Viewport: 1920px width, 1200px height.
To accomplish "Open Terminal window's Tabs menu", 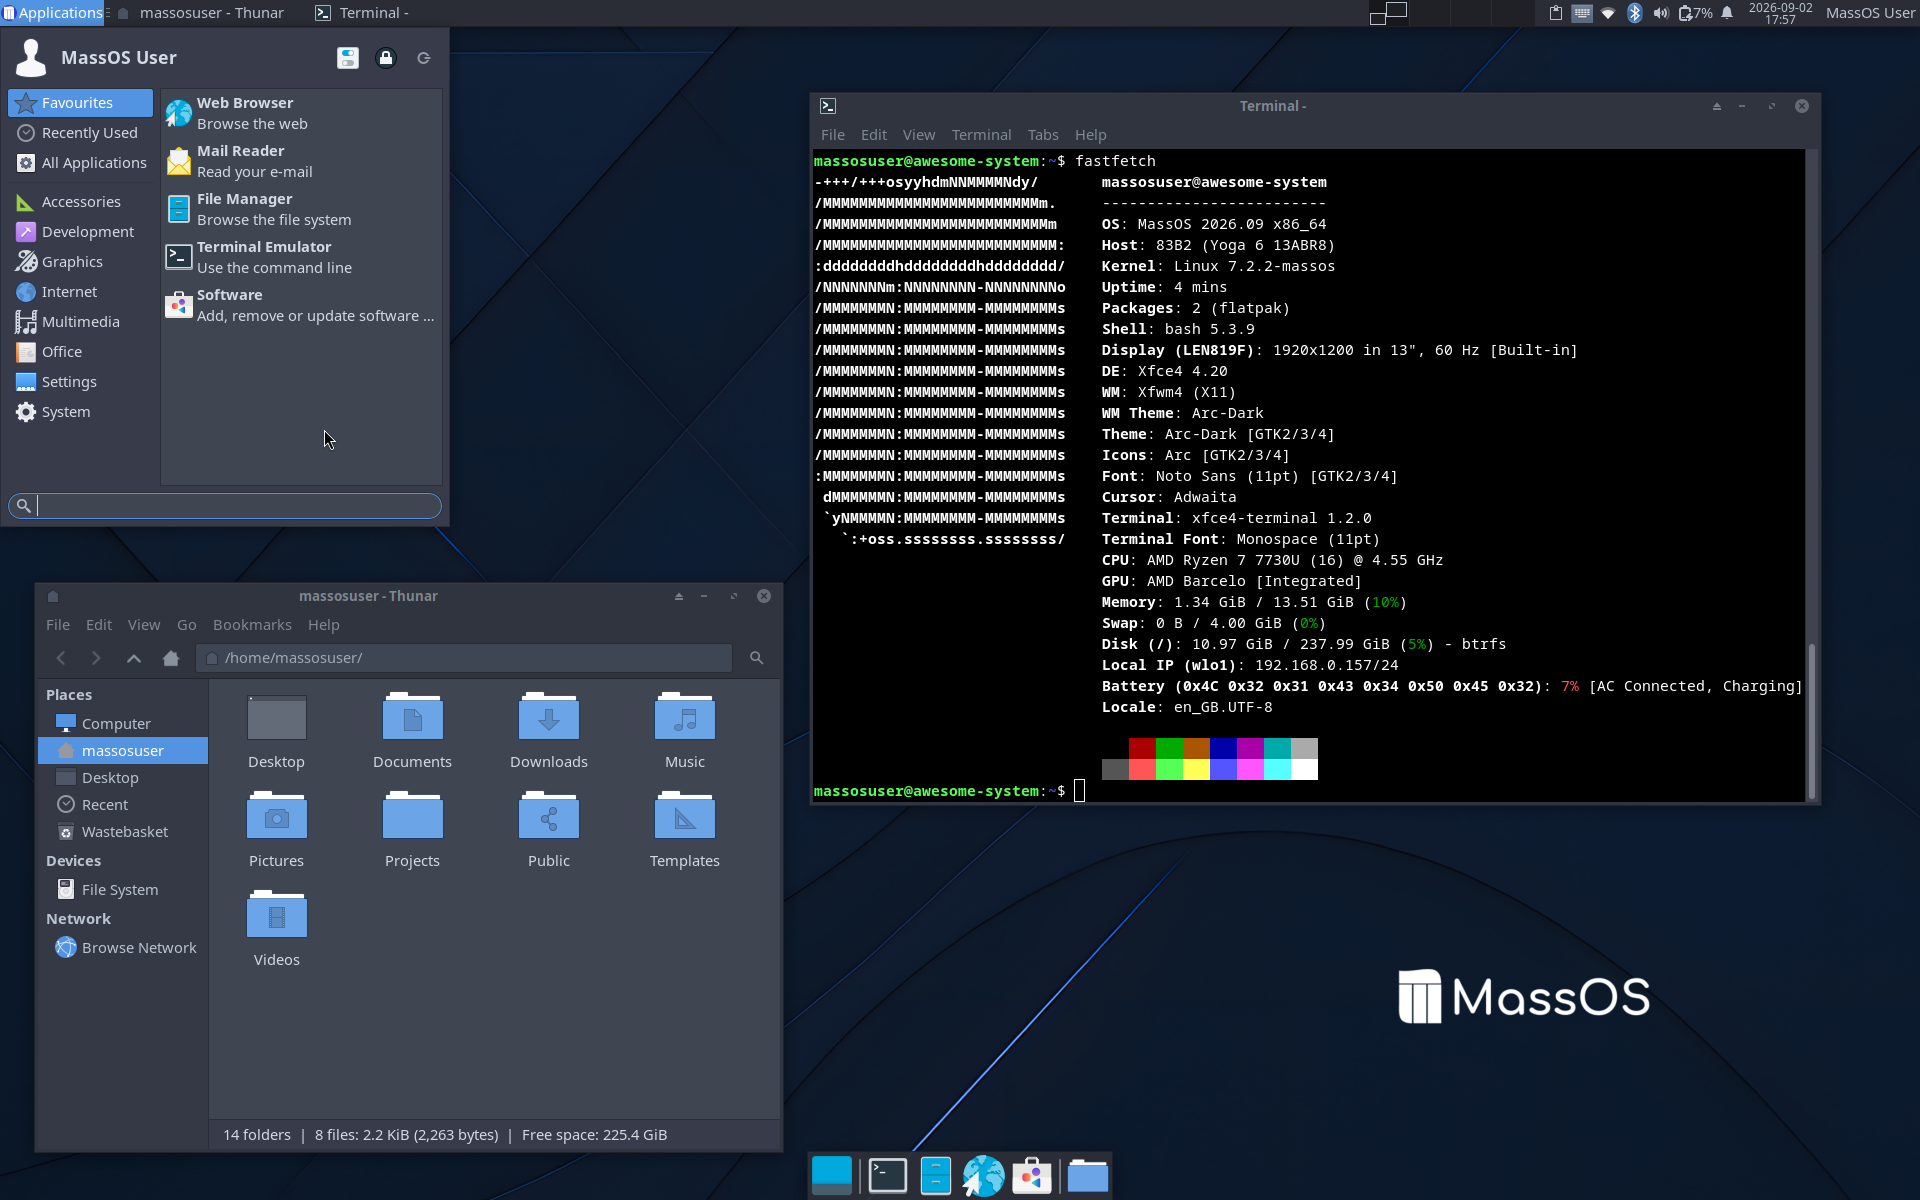I will click(1043, 135).
